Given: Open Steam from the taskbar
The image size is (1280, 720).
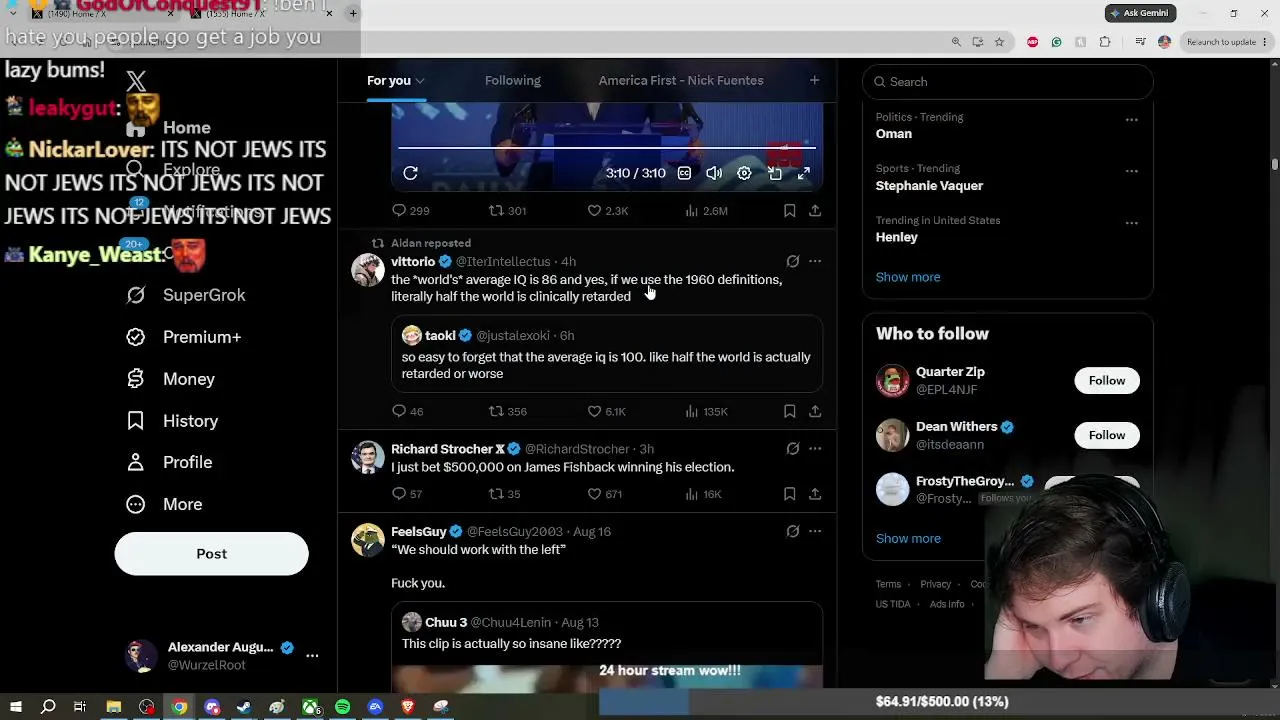Looking at the screenshot, I should [244, 707].
